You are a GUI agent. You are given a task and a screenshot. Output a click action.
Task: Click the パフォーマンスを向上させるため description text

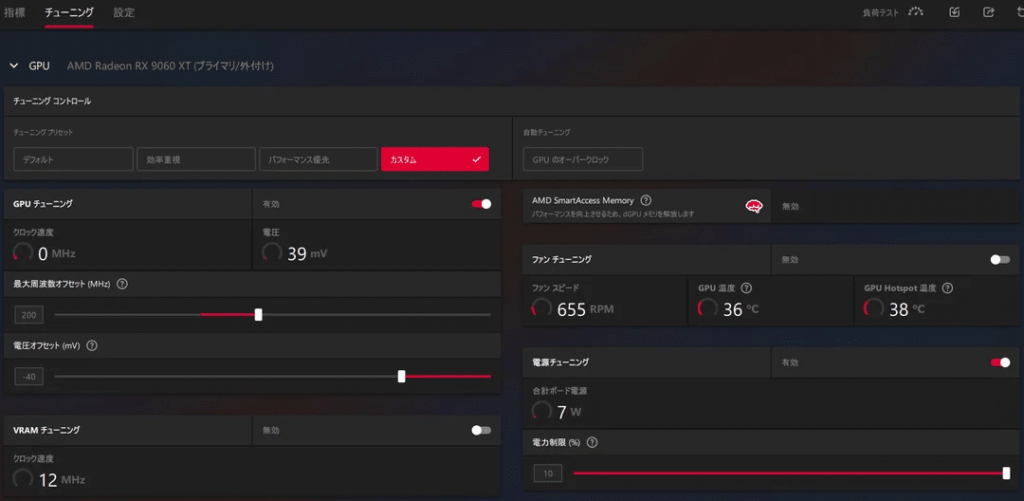(613, 214)
